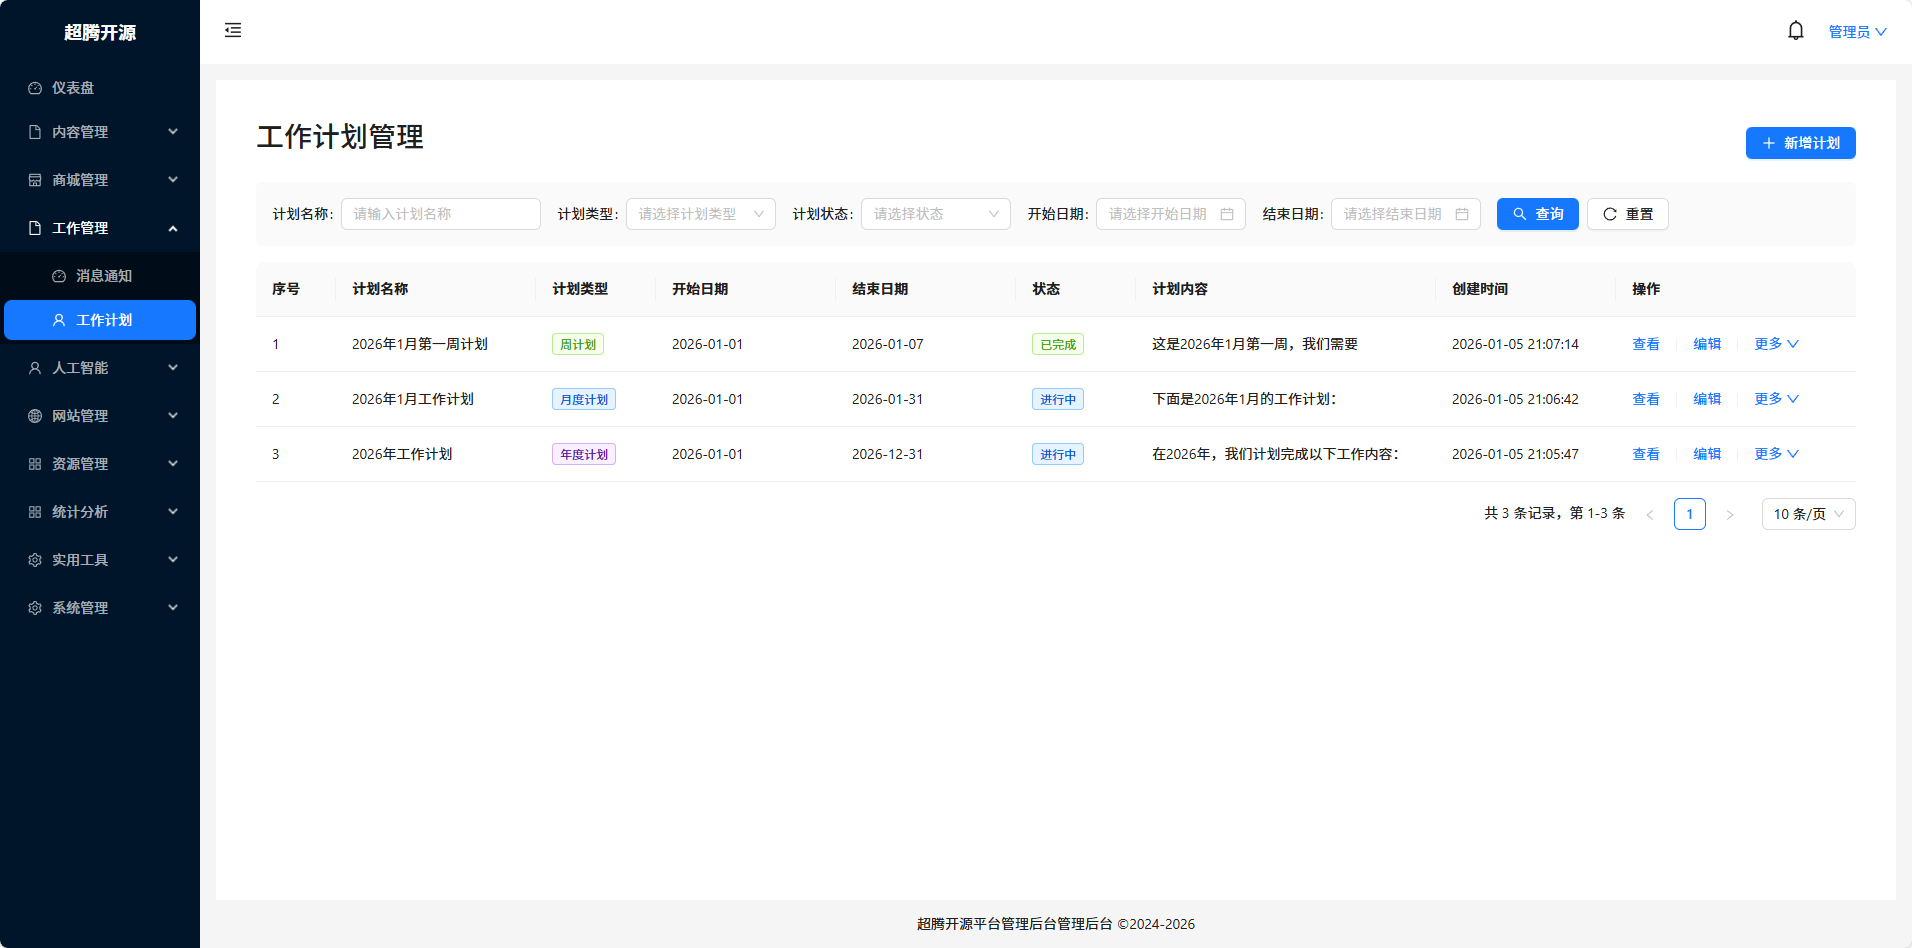Viewport: 1912px width, 948px height.
Task: Open the 管理员 account dropdown
Action: (1856, 30)
